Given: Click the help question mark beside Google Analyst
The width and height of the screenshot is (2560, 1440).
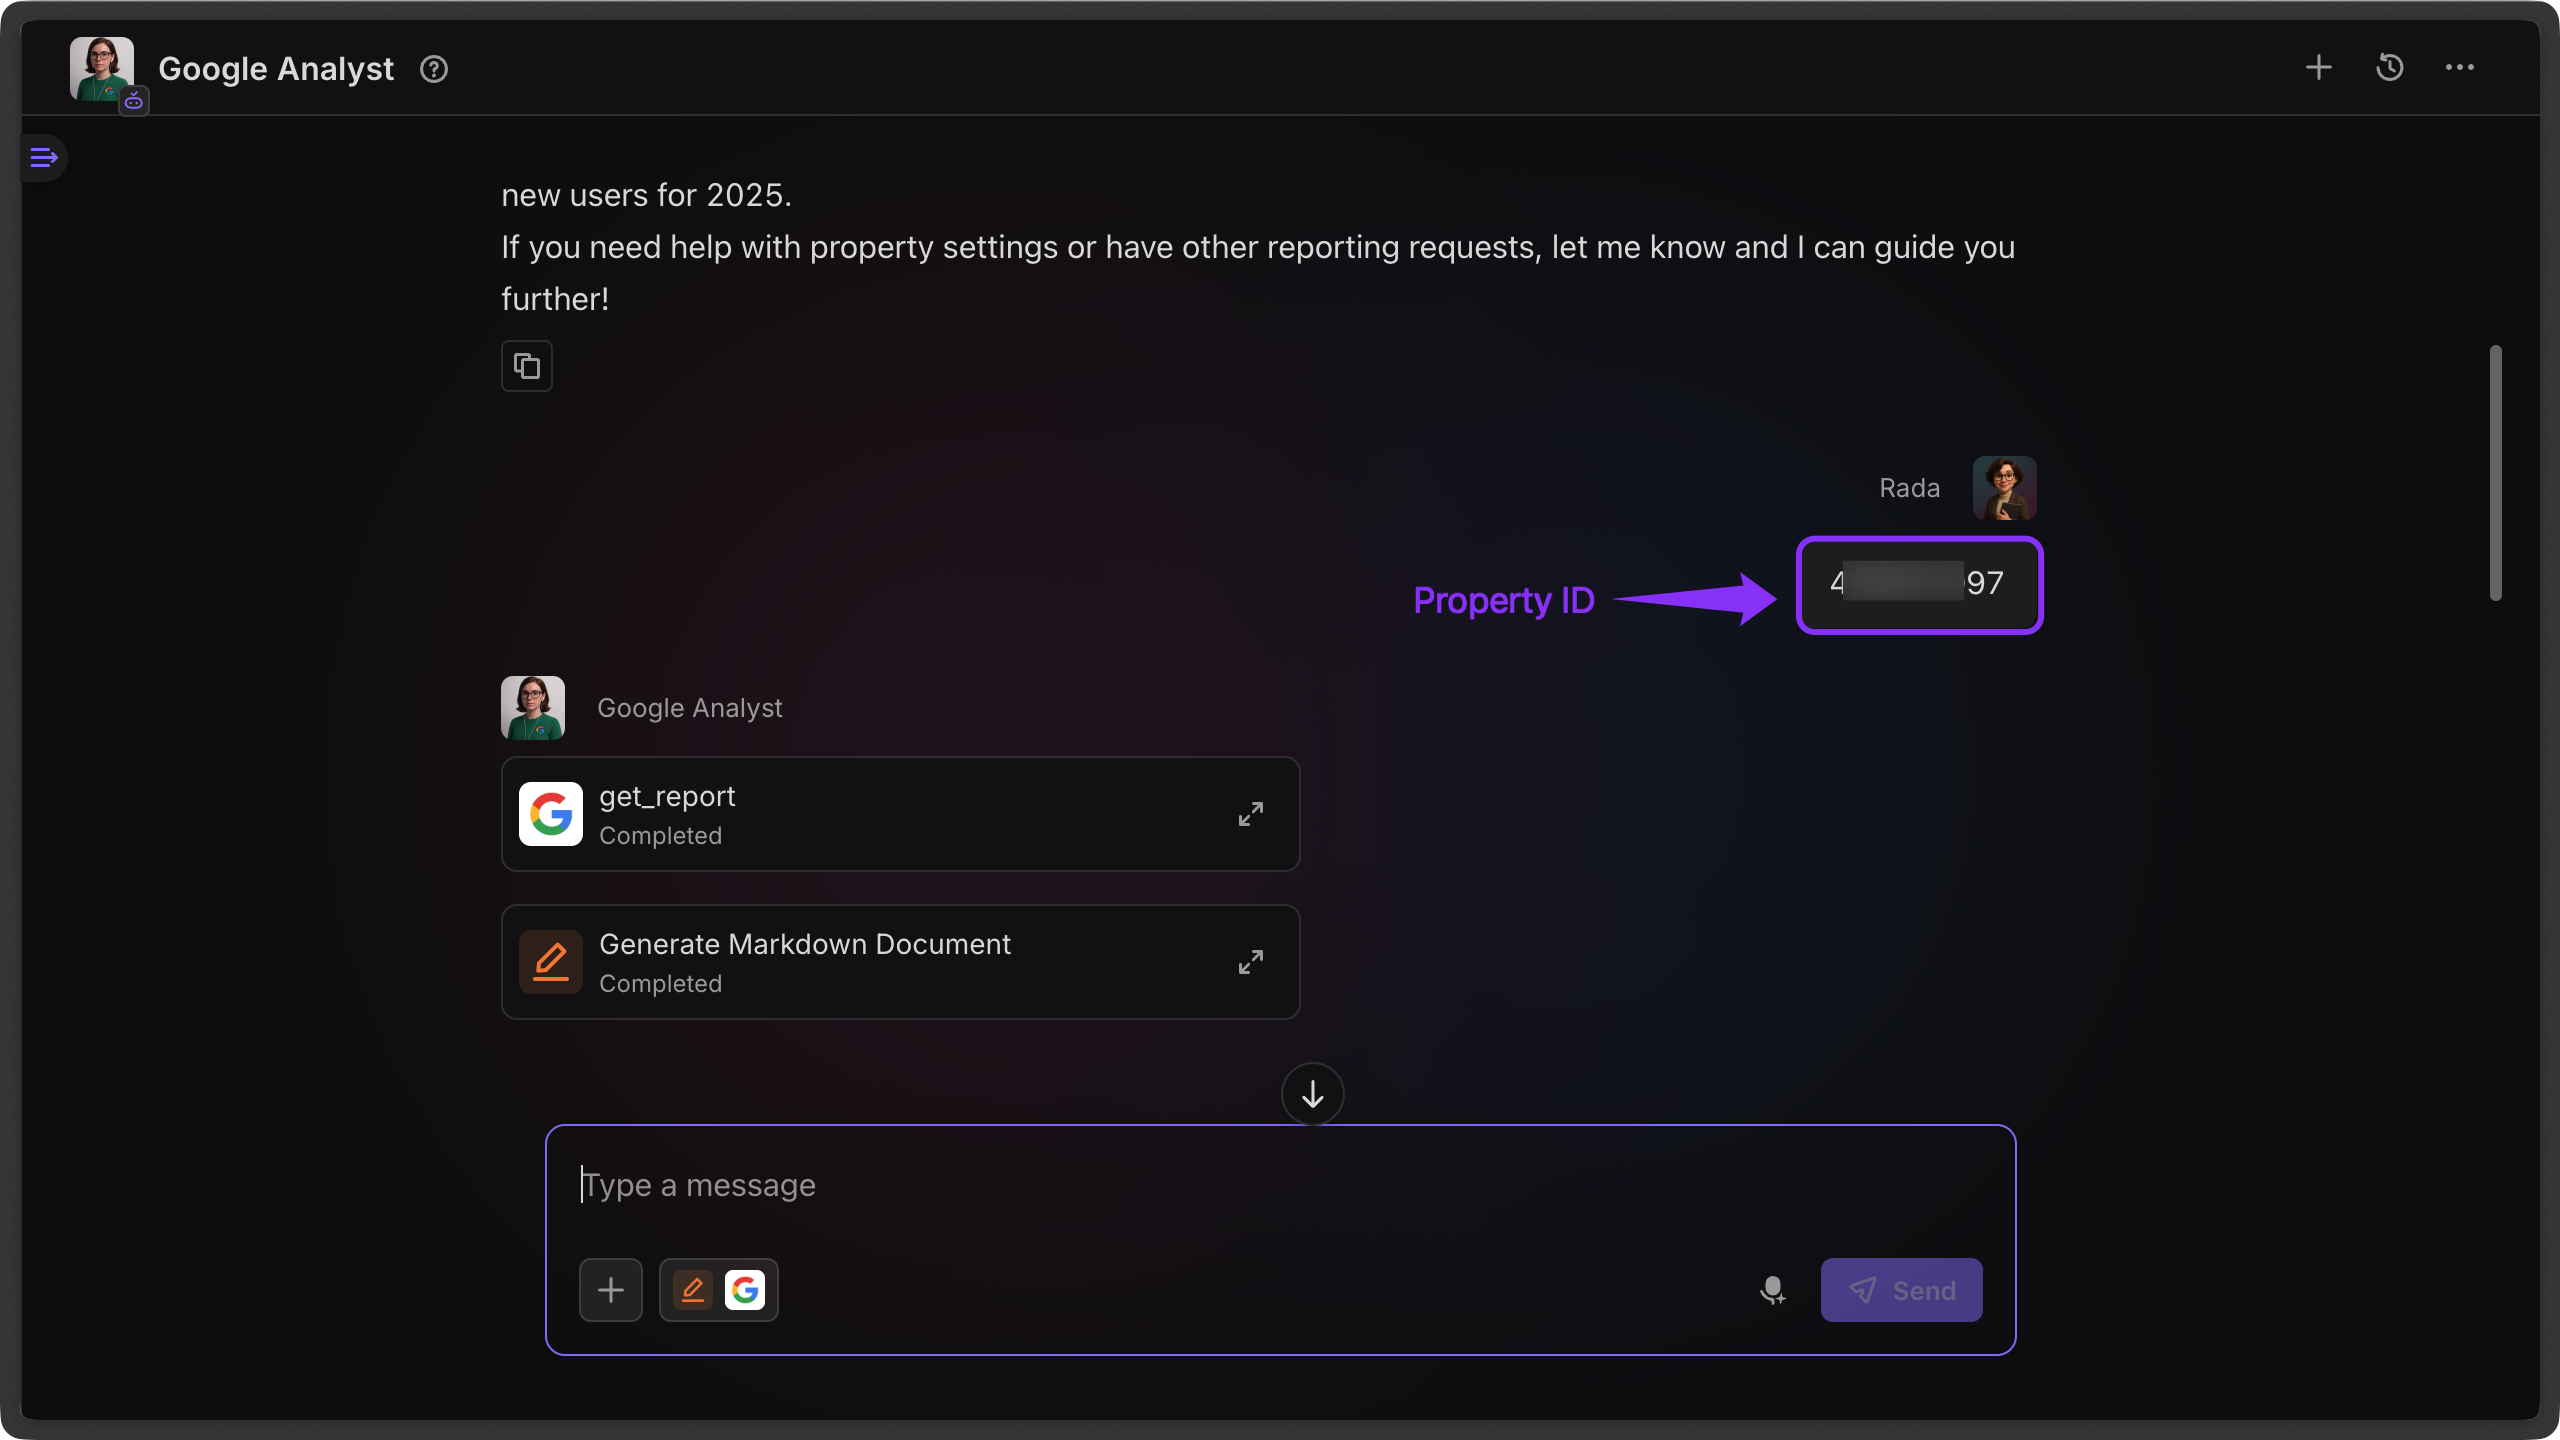Looking at the screenshot, I should pyautogui.click(x=433, y=69).
